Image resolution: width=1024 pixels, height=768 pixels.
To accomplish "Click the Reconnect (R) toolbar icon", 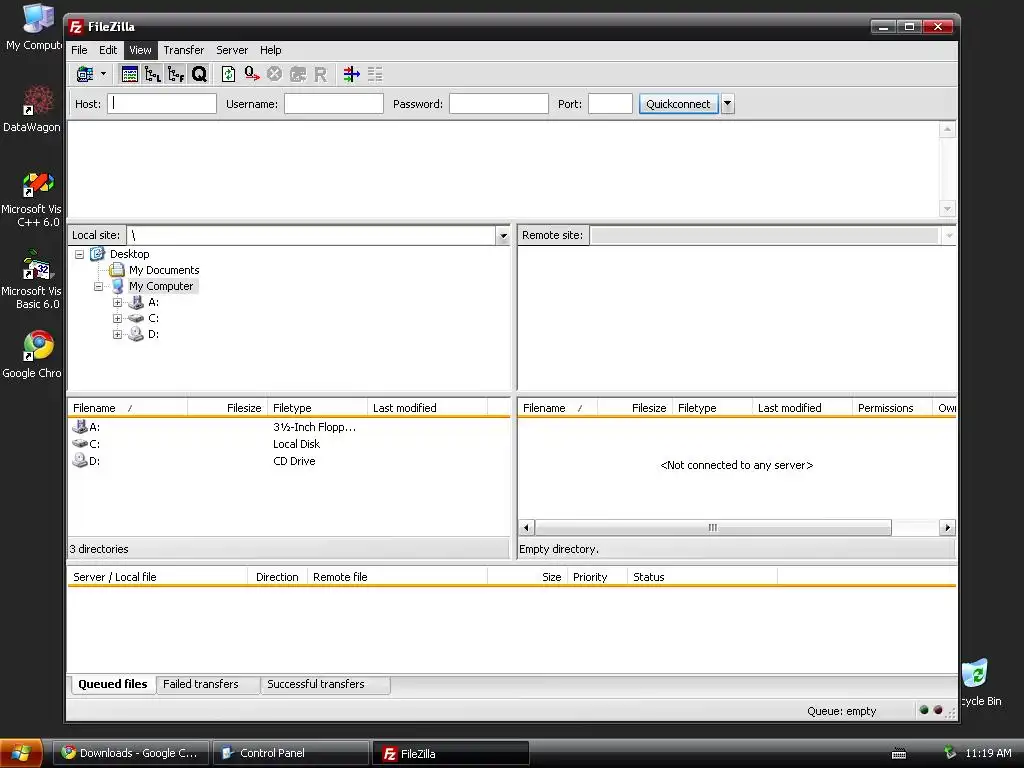I will point(320,74).
